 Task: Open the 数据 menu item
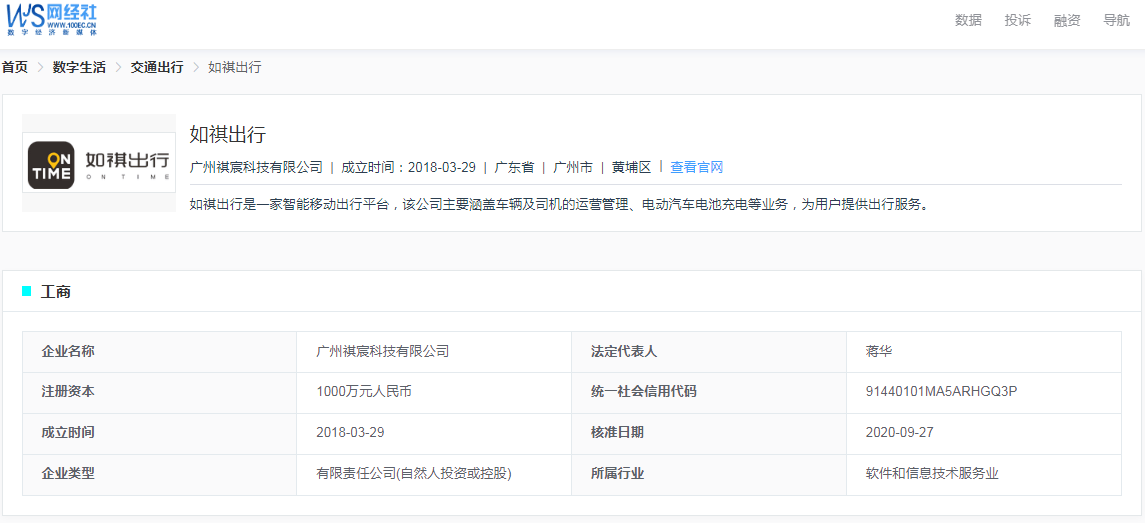coord(968,20)
